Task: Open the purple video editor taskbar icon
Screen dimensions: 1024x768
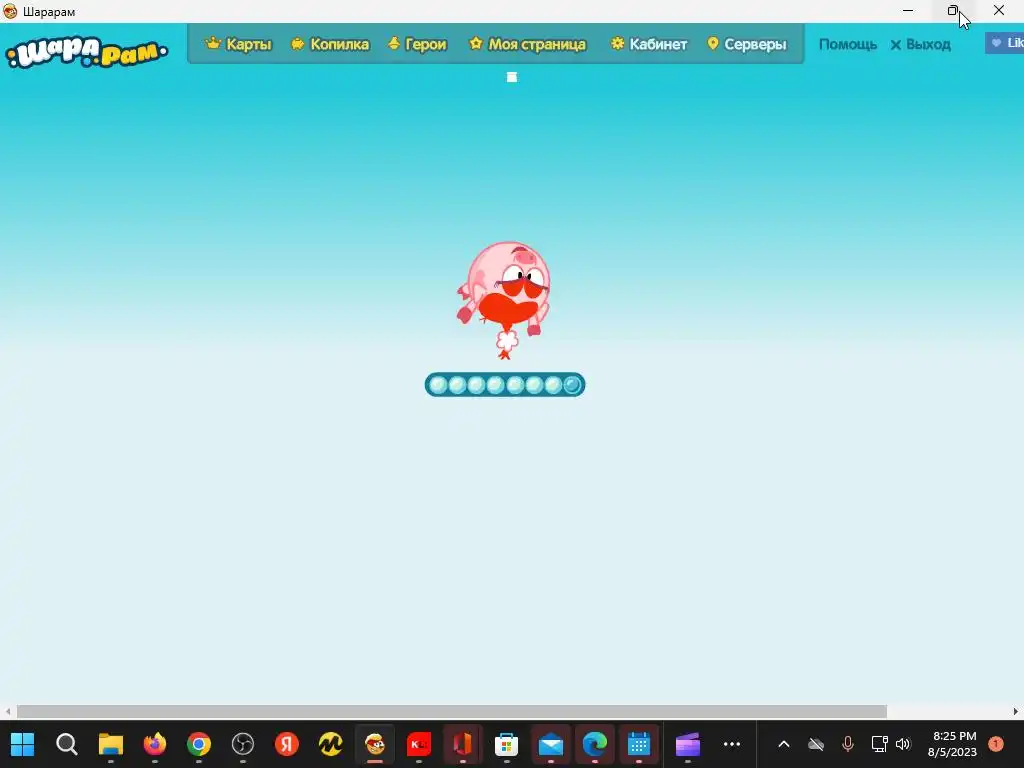Action: [688, 744]
